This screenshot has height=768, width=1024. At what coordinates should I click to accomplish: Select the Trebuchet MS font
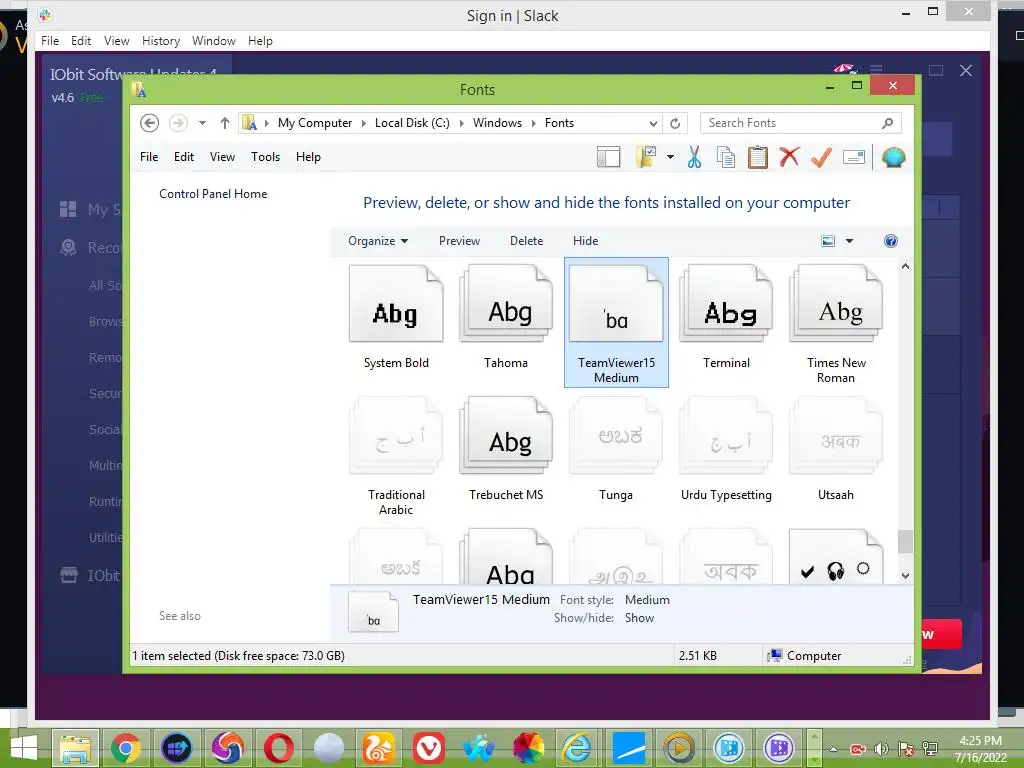pyautogui.click(x=506, y=449)
